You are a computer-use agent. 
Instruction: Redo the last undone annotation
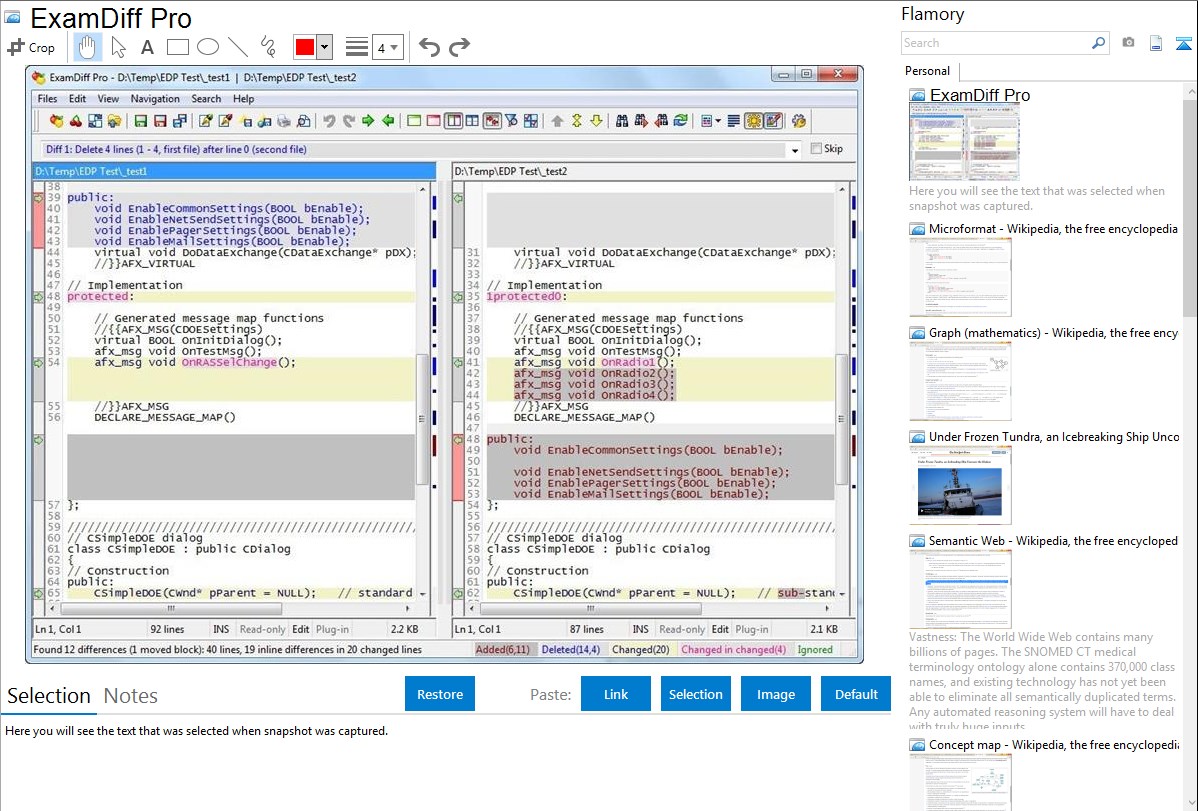click(x=459, y=47)
